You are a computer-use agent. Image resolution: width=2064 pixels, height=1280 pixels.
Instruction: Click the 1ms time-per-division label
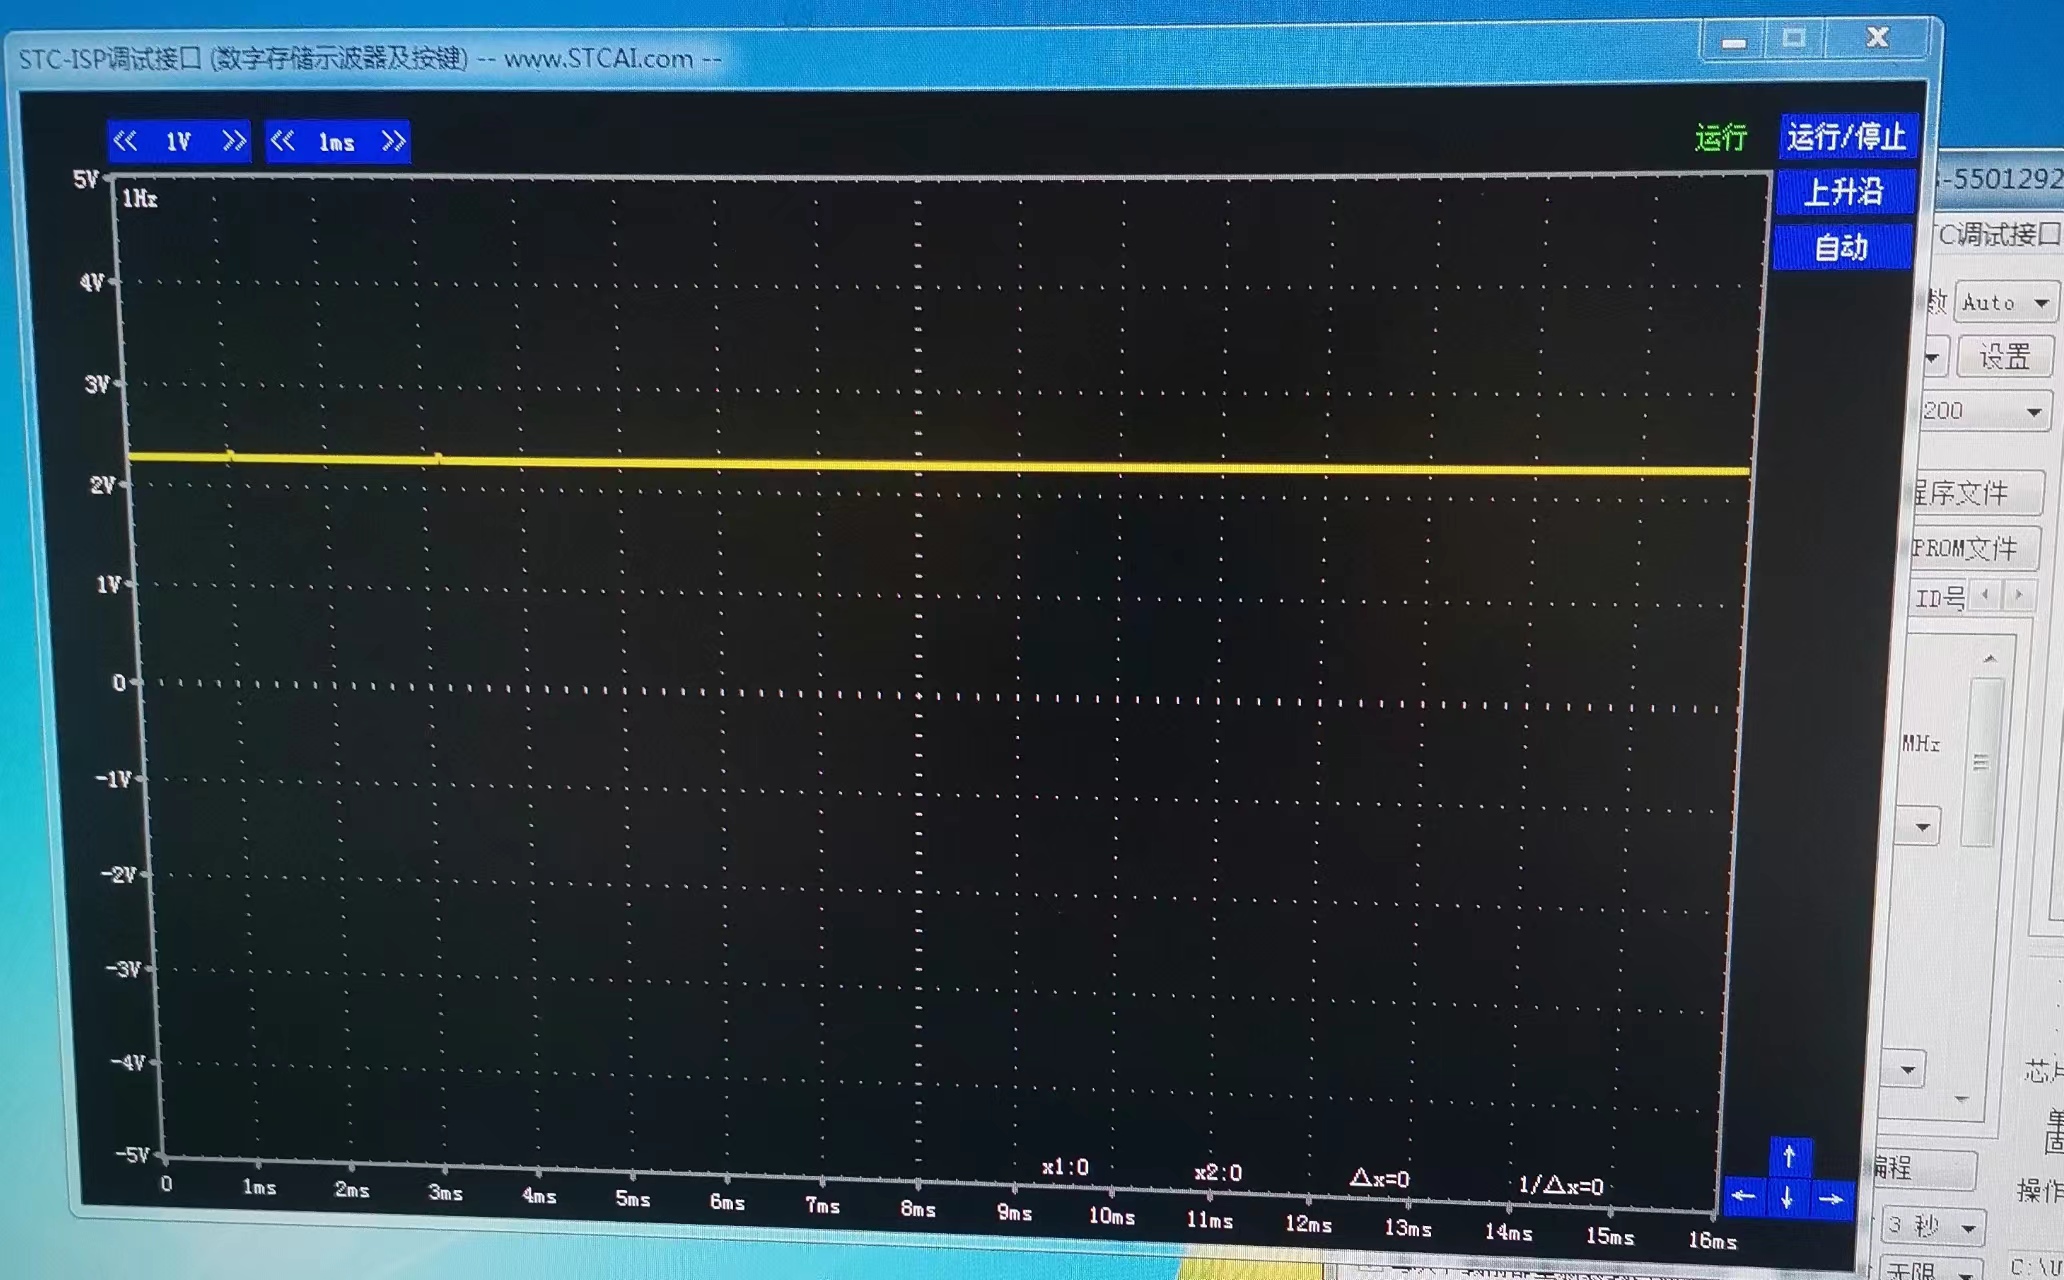337,143
